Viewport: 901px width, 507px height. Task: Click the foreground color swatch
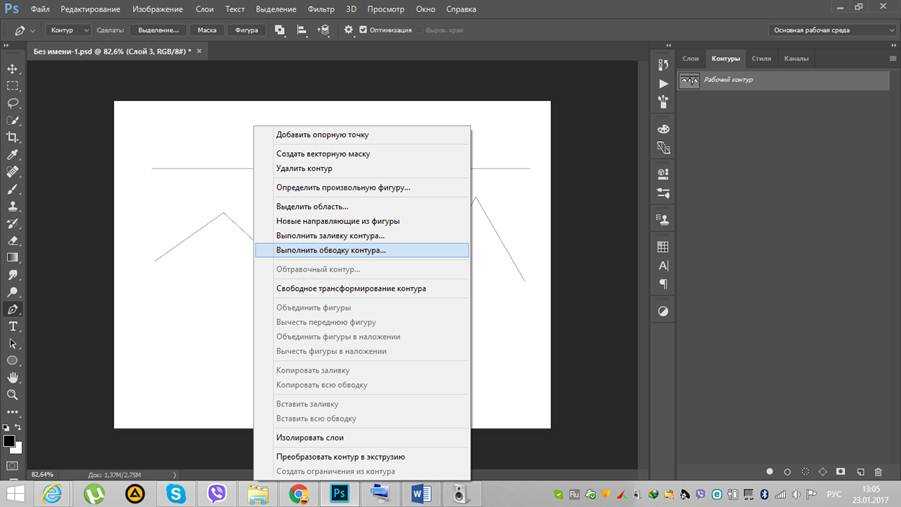(x=9, y=440)
